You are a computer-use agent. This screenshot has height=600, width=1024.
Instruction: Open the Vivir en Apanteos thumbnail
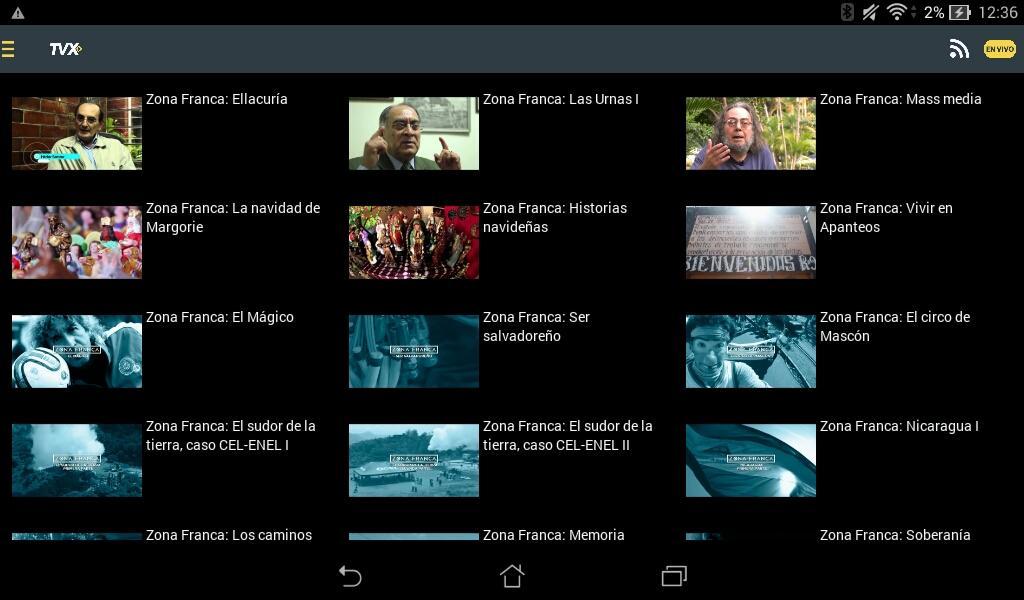point(751,242)
